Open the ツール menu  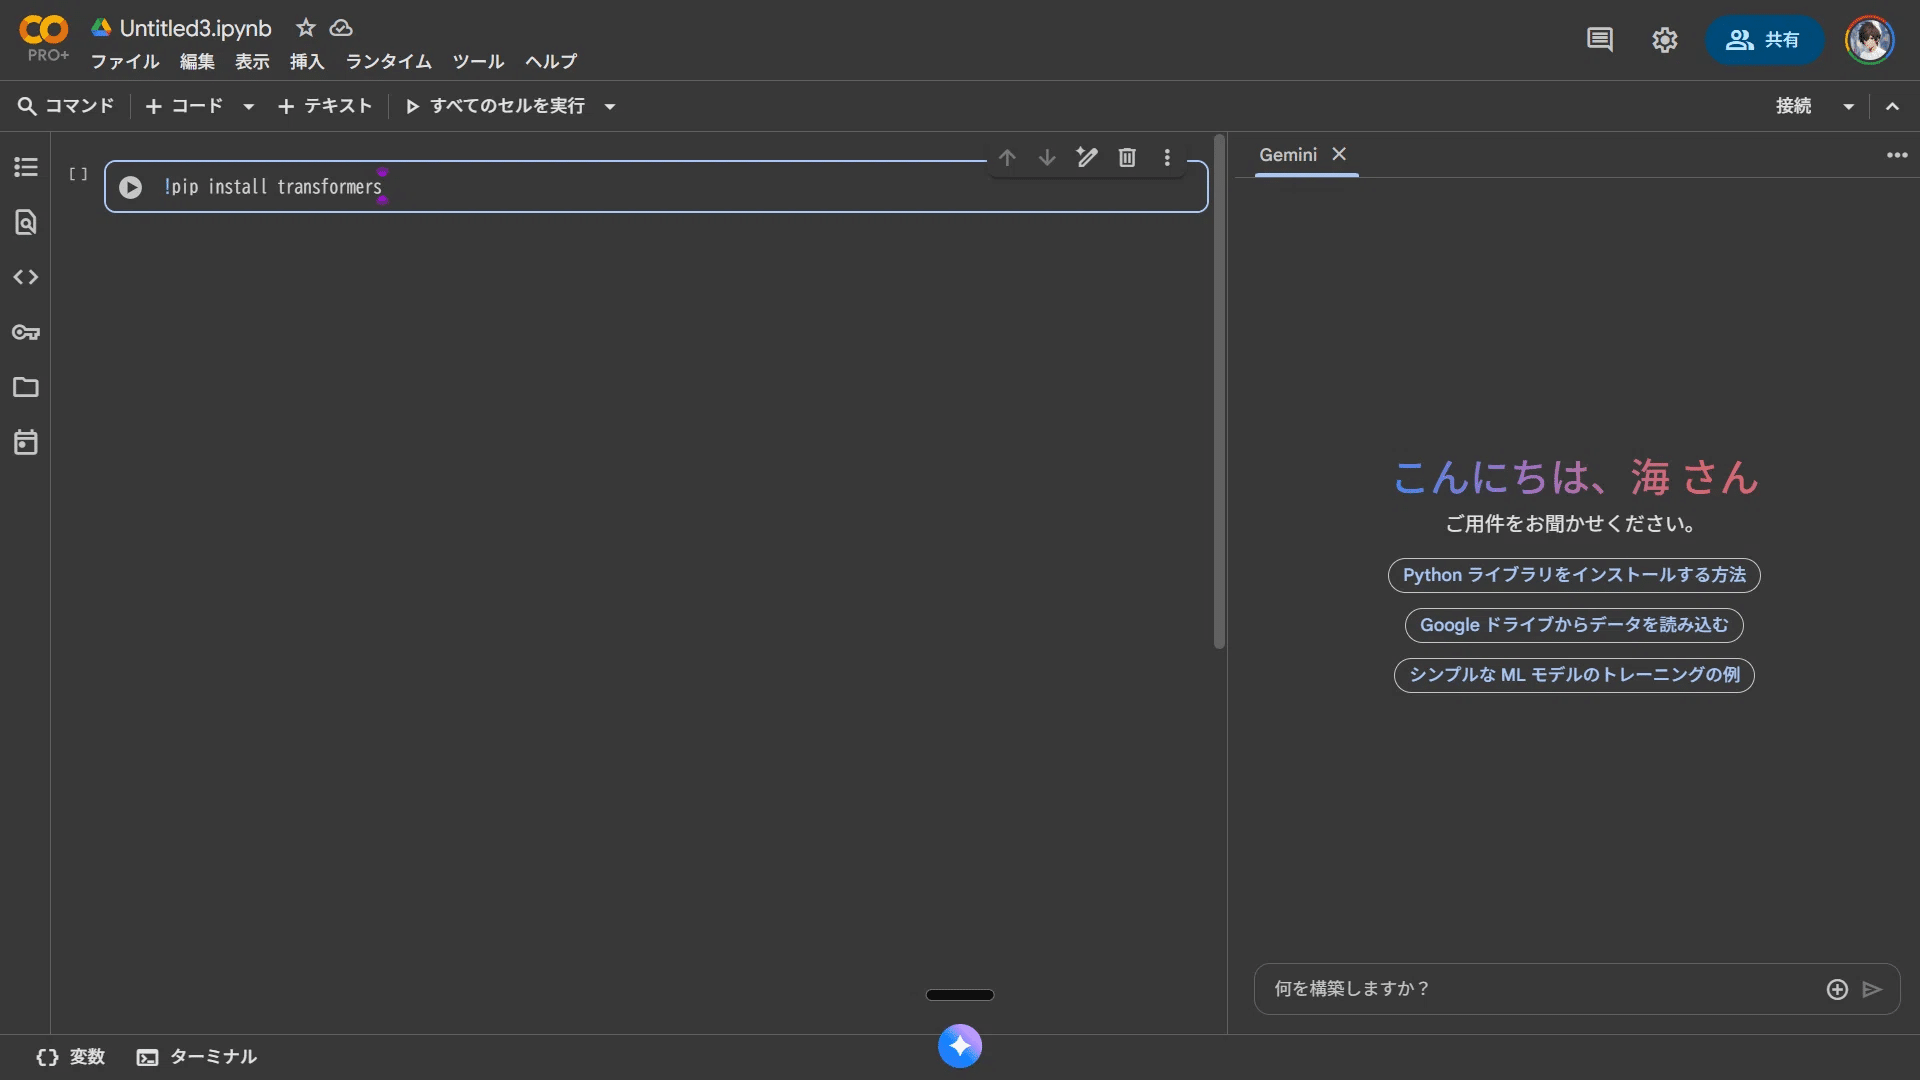(478, 62)
